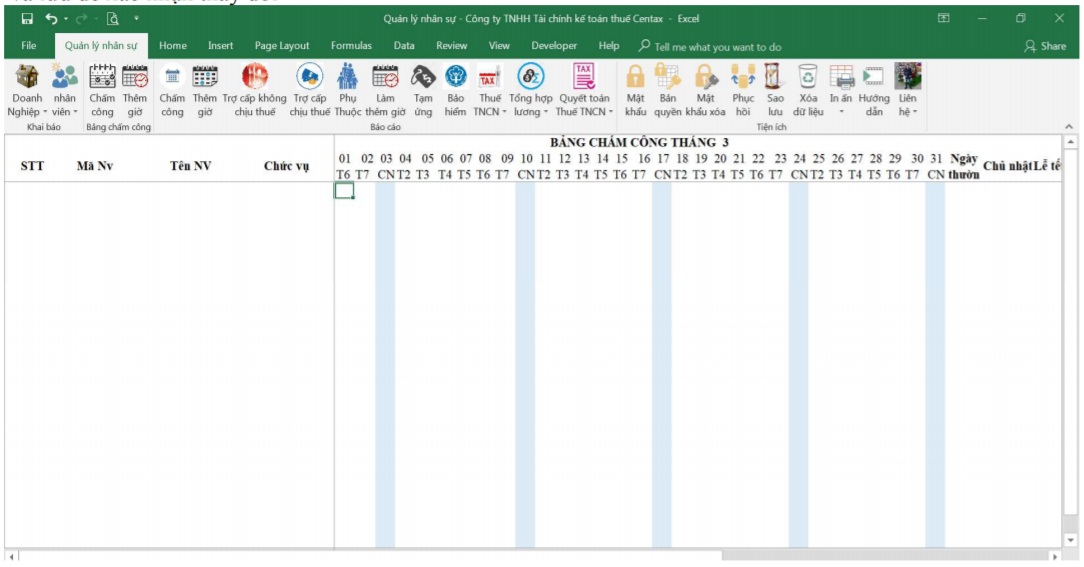Click the Share button

1045,46
